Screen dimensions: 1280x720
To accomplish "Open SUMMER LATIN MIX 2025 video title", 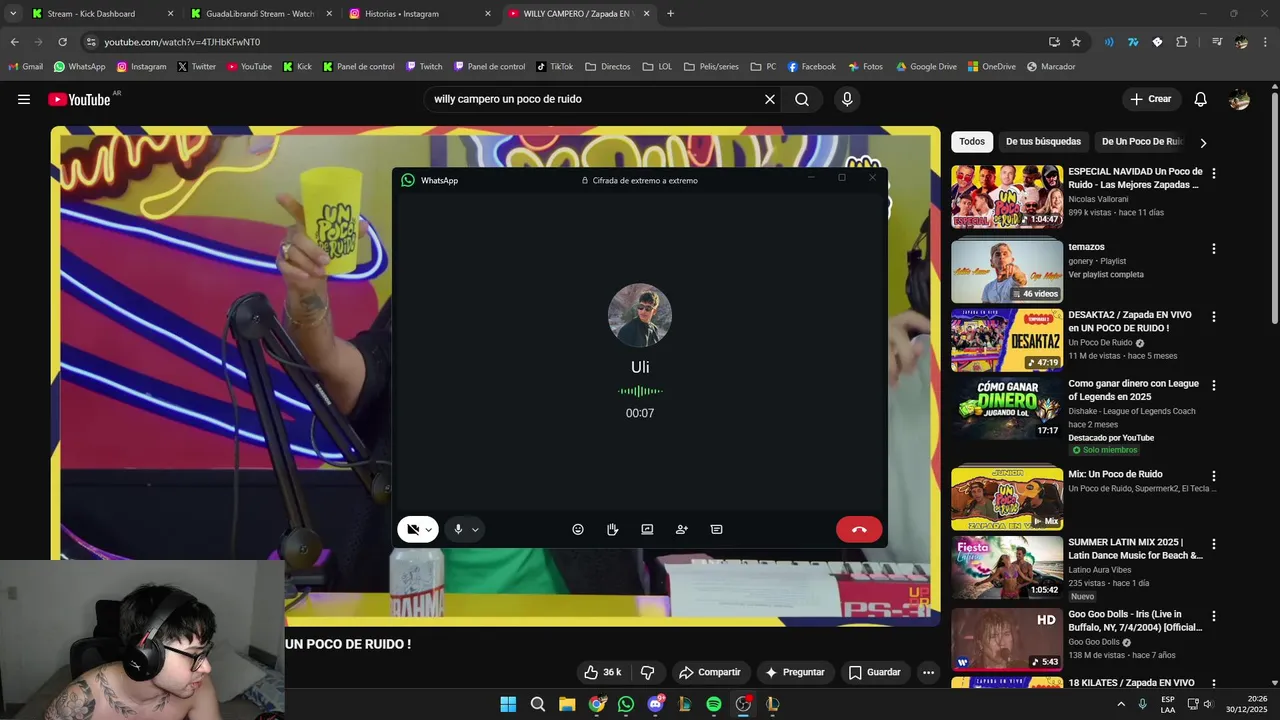I will pos(1135,549).
